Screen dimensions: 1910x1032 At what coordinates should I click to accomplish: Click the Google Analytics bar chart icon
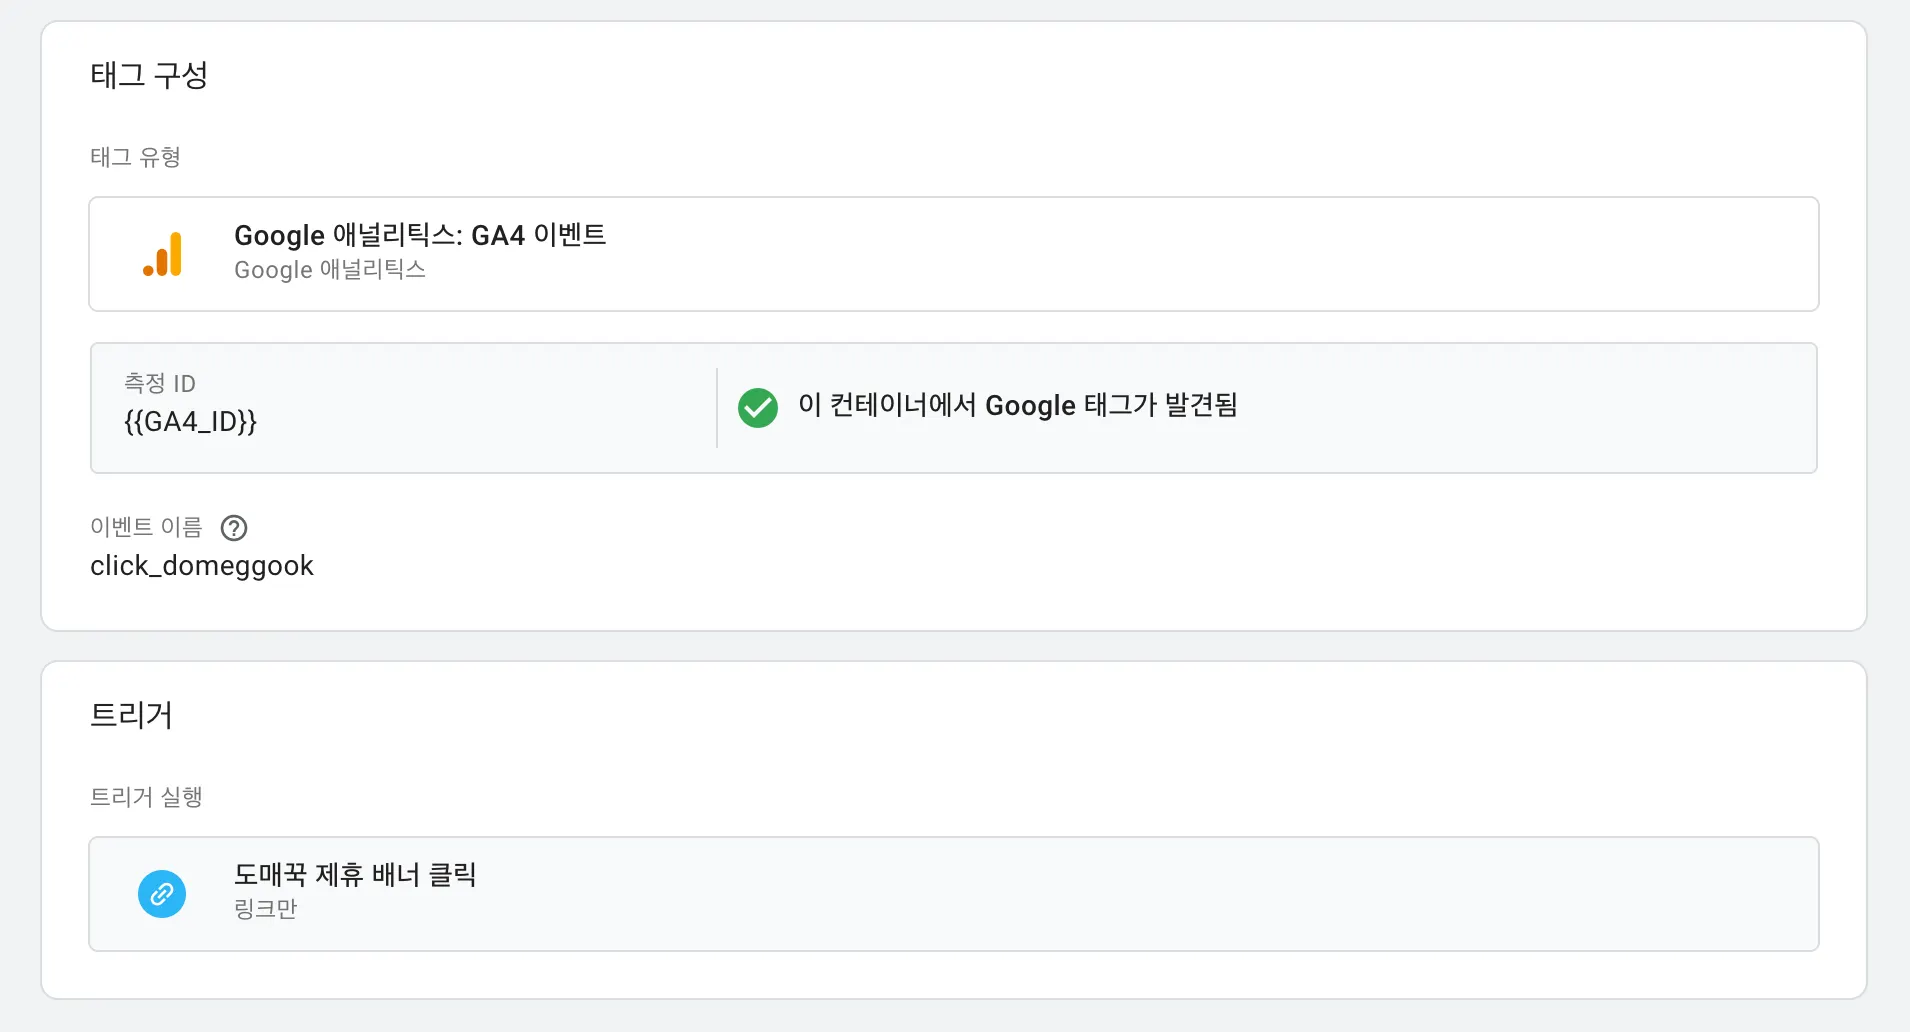click(163, 254)
